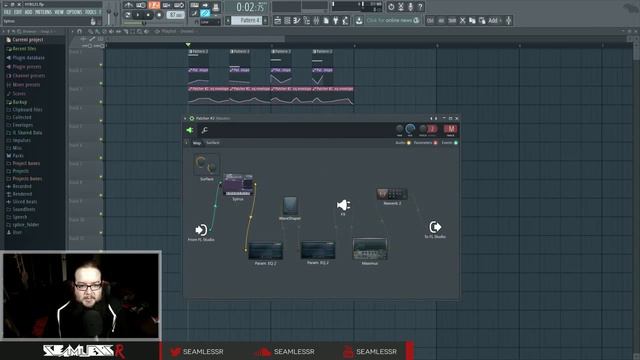
Task: Select the WaveShaper node in Patcher
Action: pyautogui.click(x=290, y=206)
